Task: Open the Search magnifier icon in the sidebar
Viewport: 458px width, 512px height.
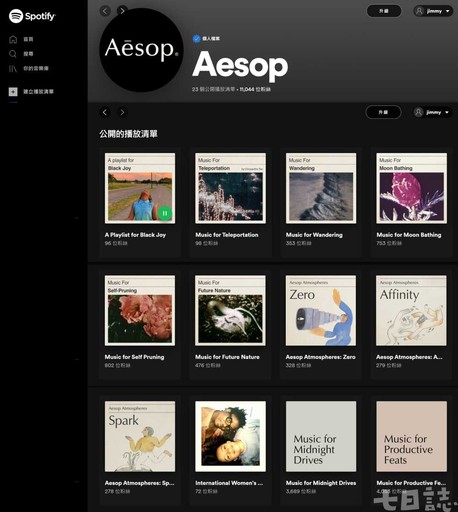Action: click(x=13, y=54)
